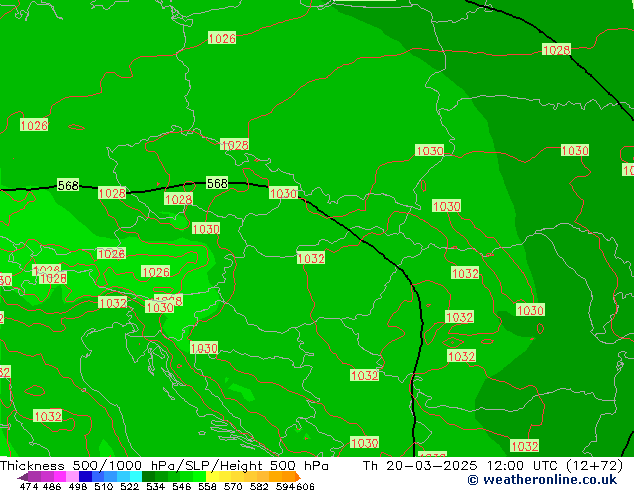Click the bright lime green legend swatch
Screen dimensions: 634x490
(199, 477)
